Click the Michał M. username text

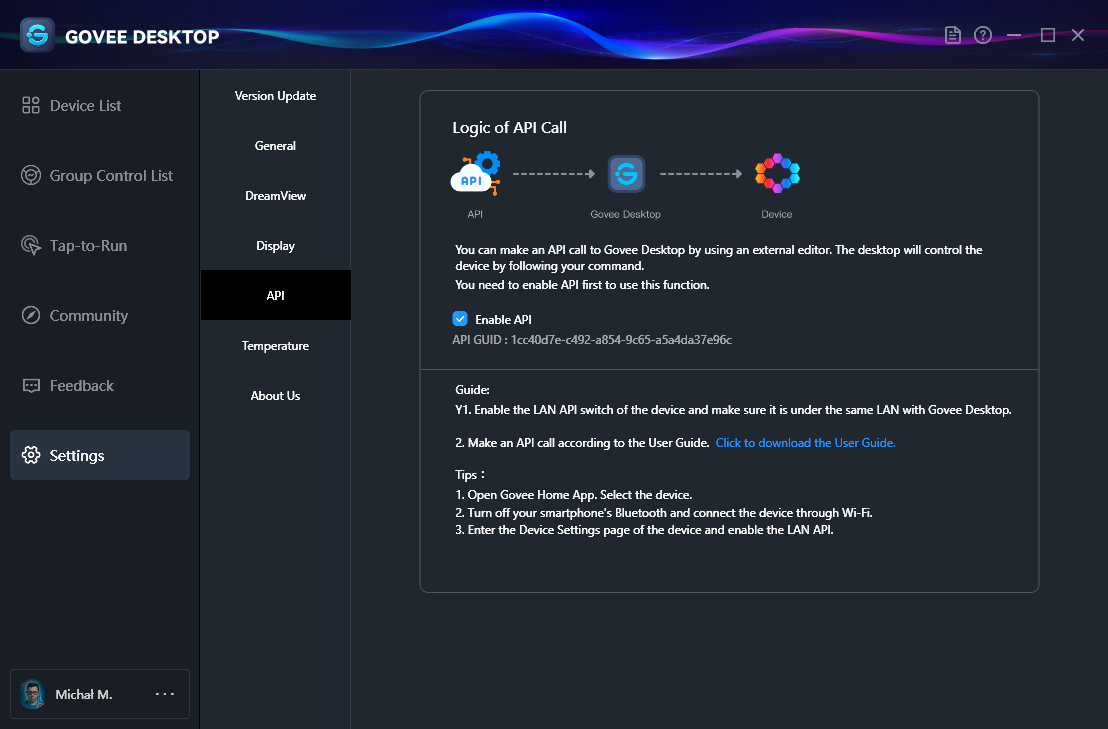[84, 694]
